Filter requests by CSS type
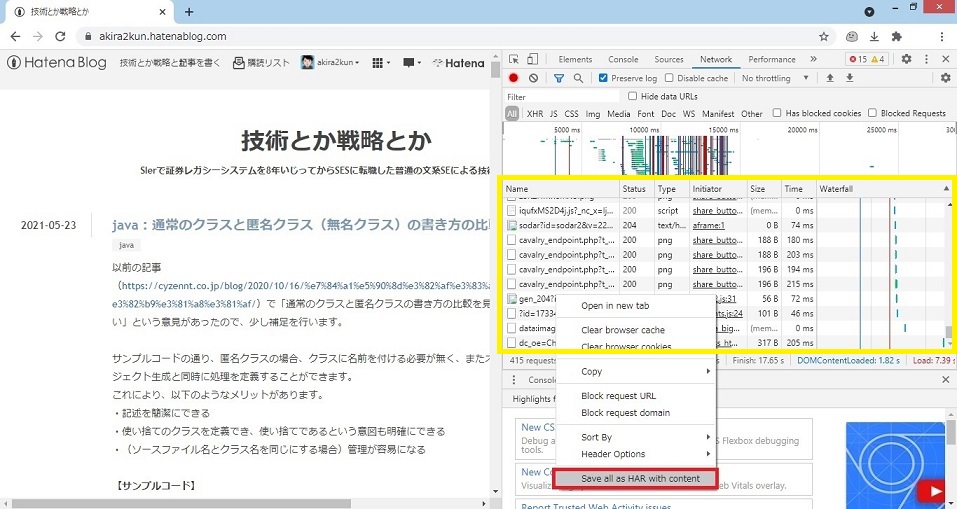This screenshot has width=957, height=509. click(571, 114)
